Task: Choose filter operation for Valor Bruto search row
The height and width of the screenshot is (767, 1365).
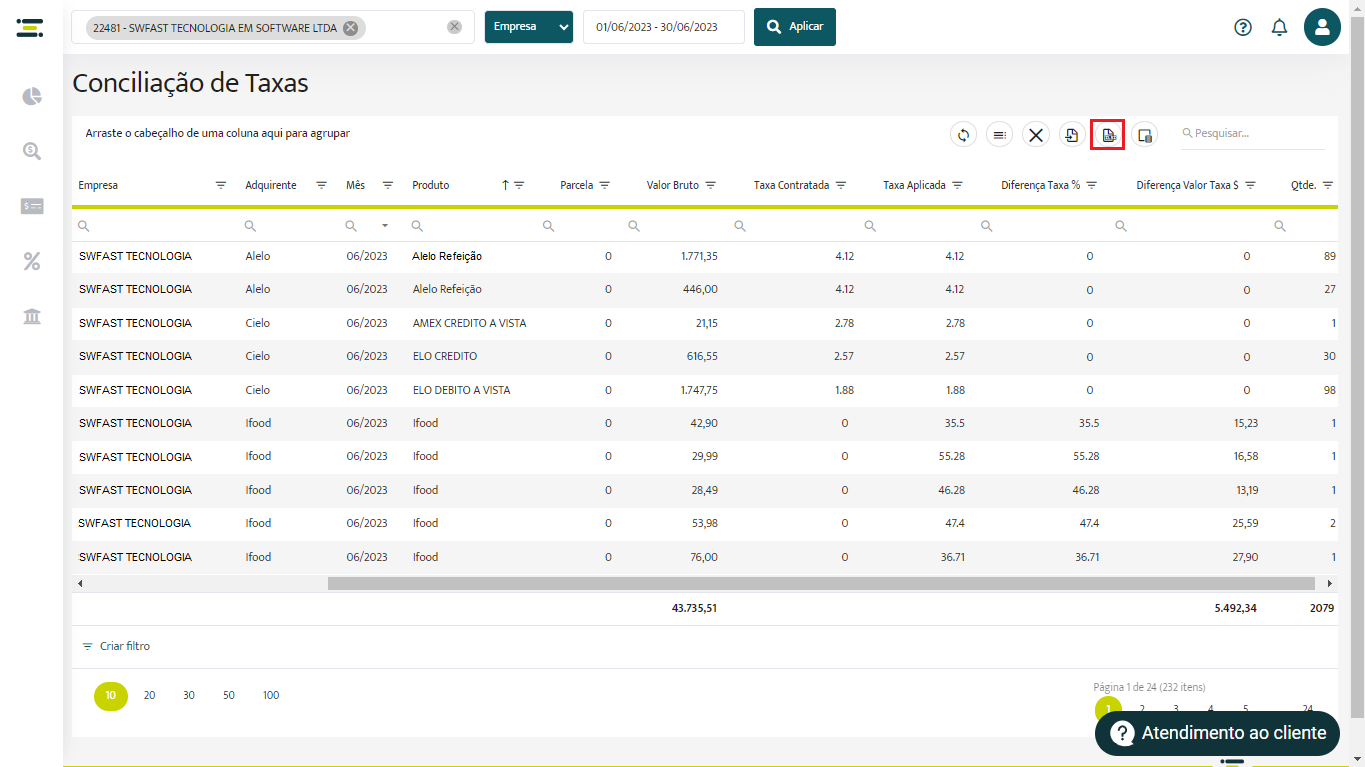Action: pos(634,226)
